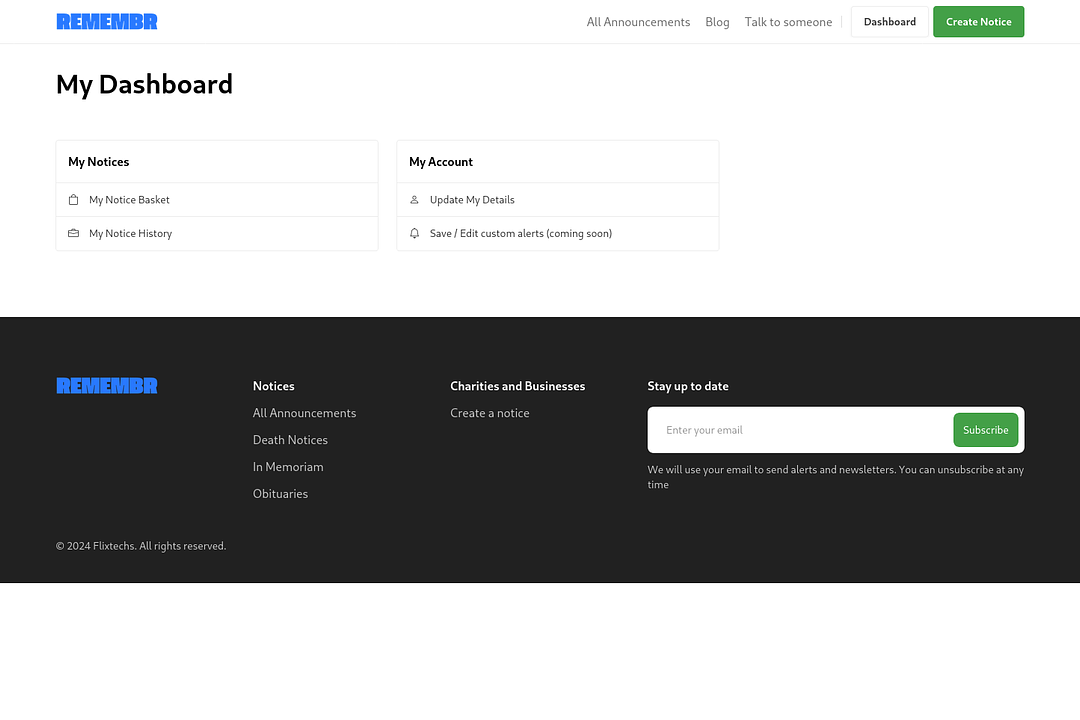Go to In Memoriam in the footer
The height and width of the screenshot is (720, 1080).
click(288, 467)
